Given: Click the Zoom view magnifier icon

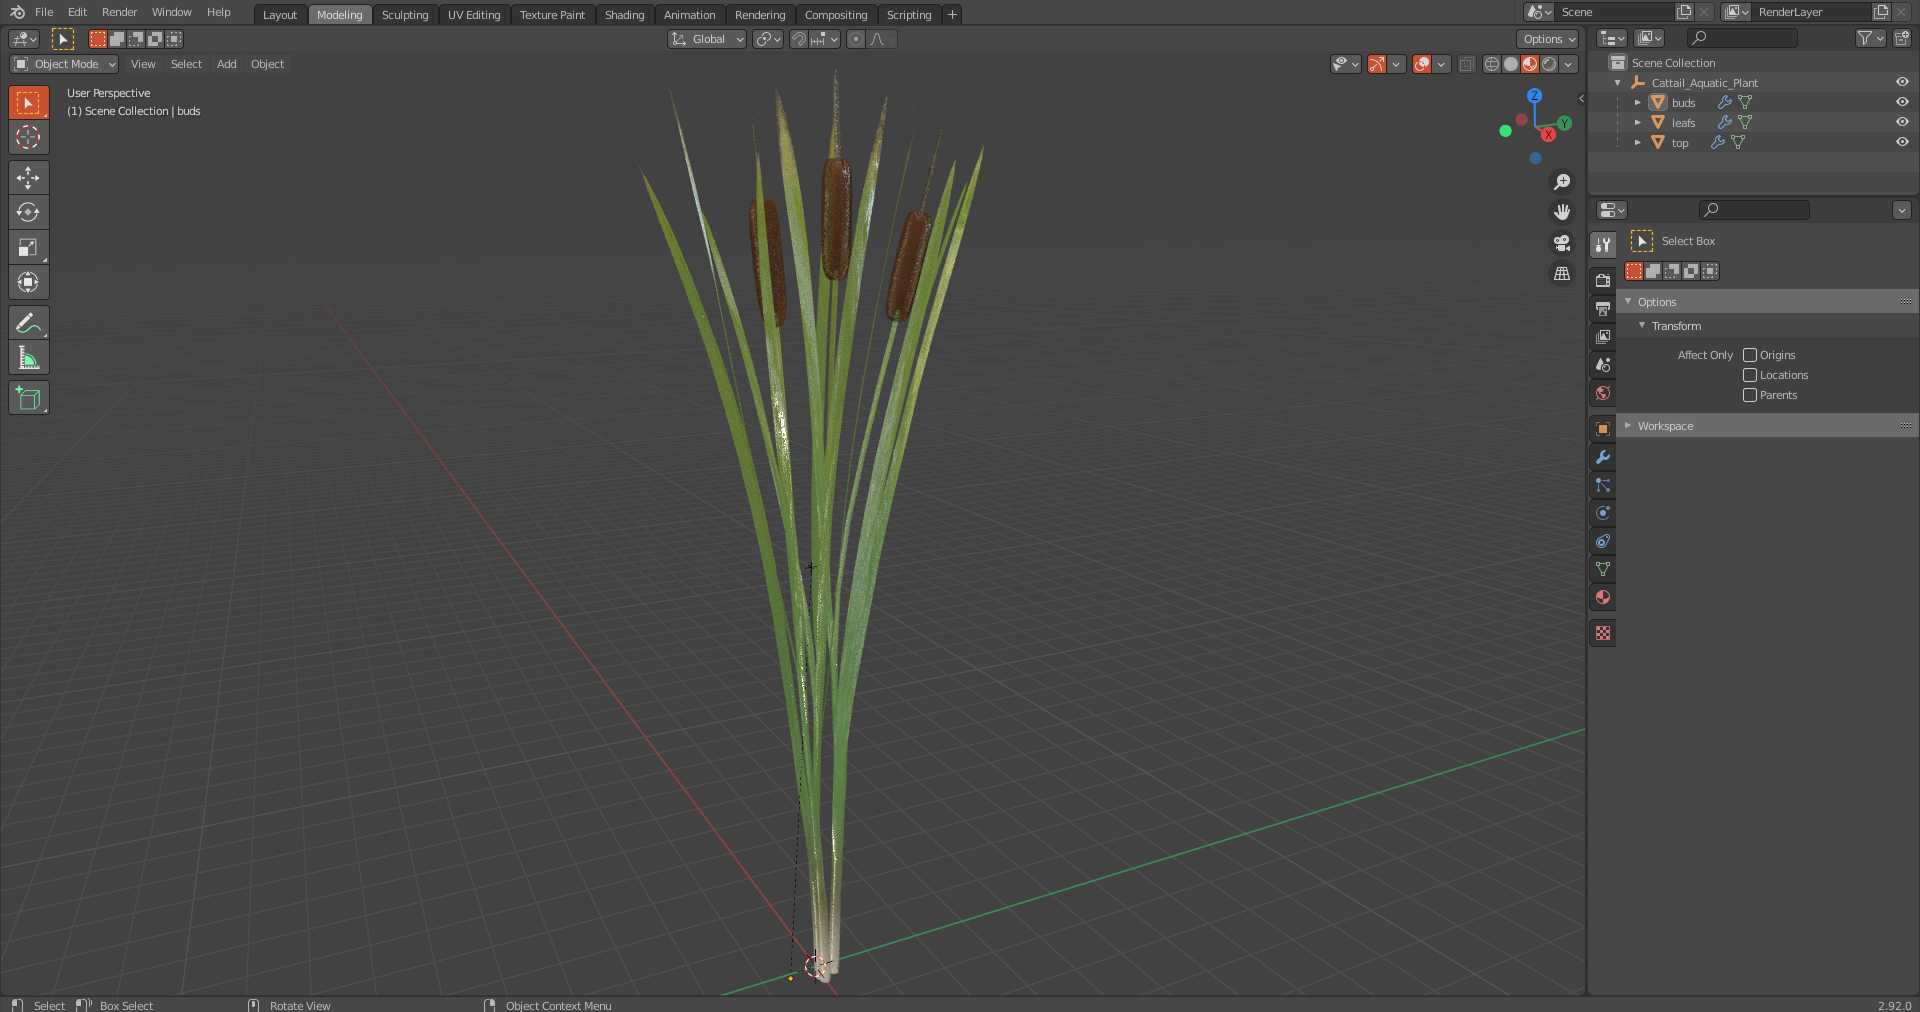Looking at the screenshot, I should tap(1562, 182).
